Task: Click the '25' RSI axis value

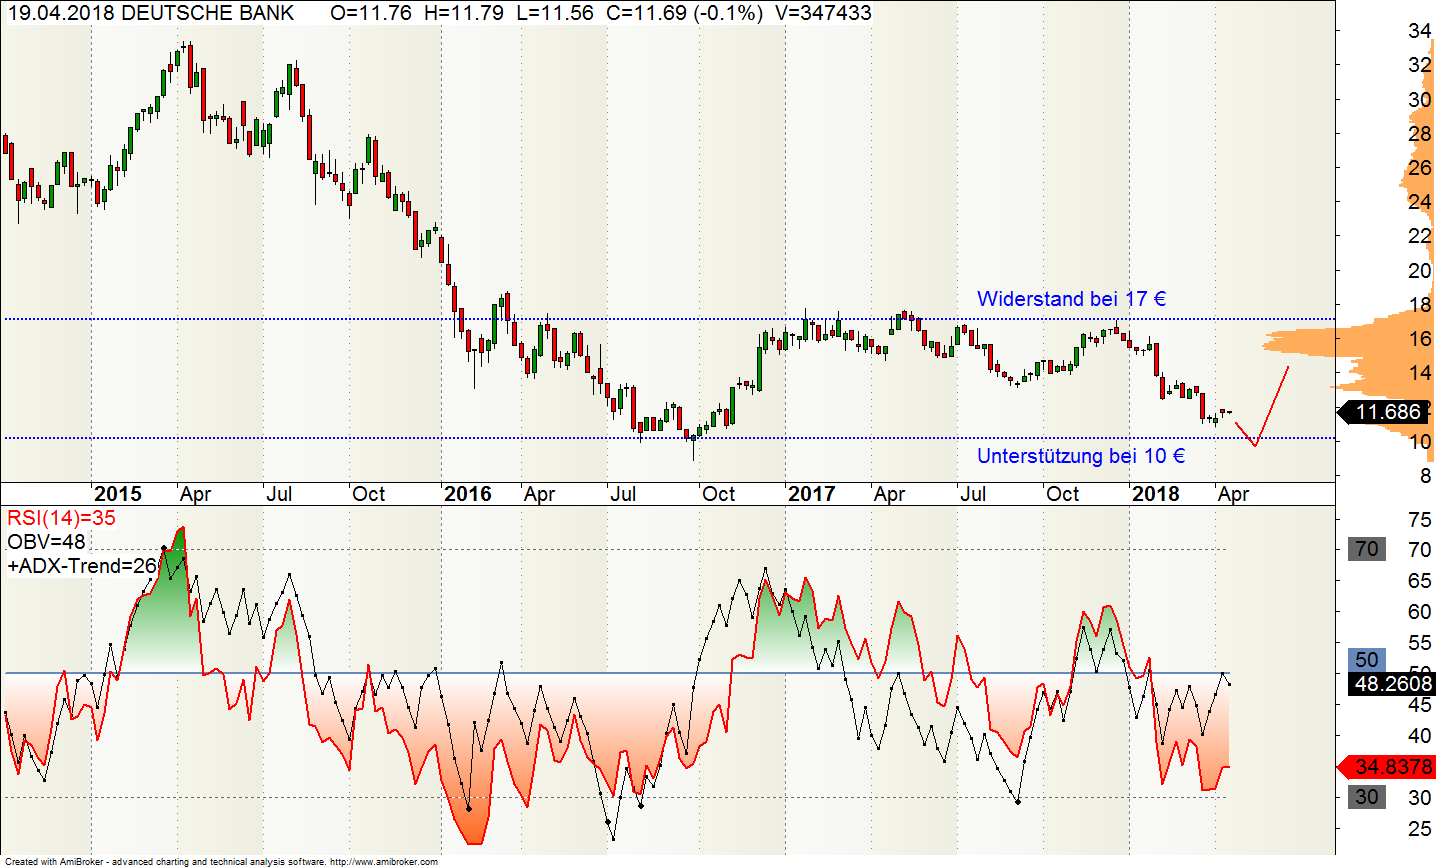Action: (1419, 829)
